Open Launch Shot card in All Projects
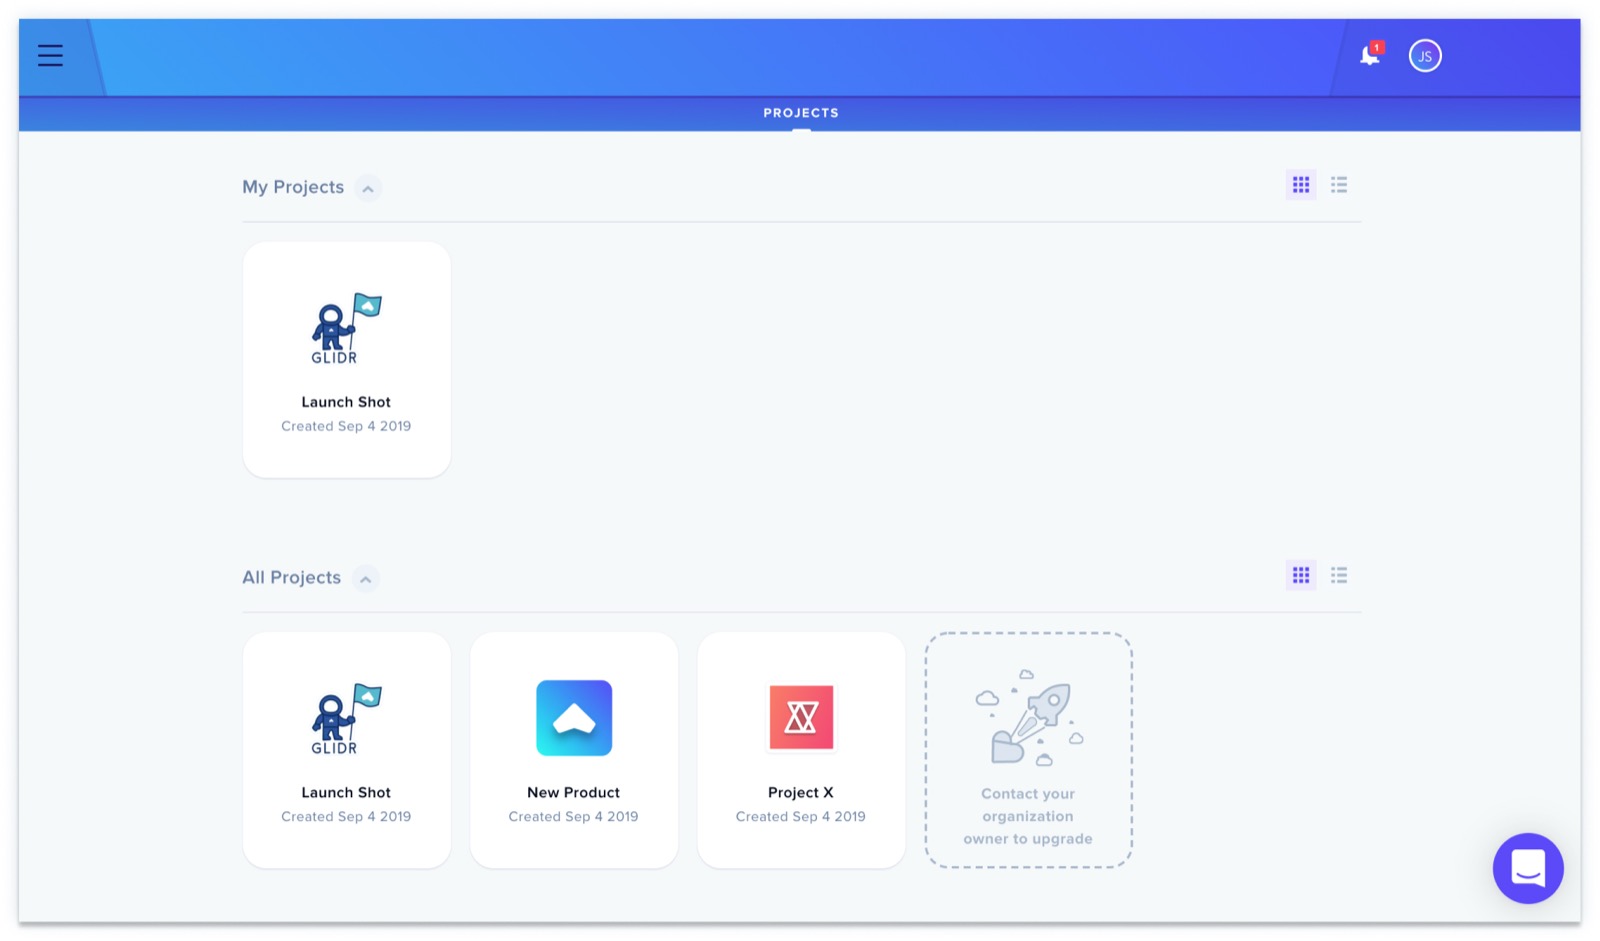Viewport: 1600px width, 941px height. tap(347, 750)
